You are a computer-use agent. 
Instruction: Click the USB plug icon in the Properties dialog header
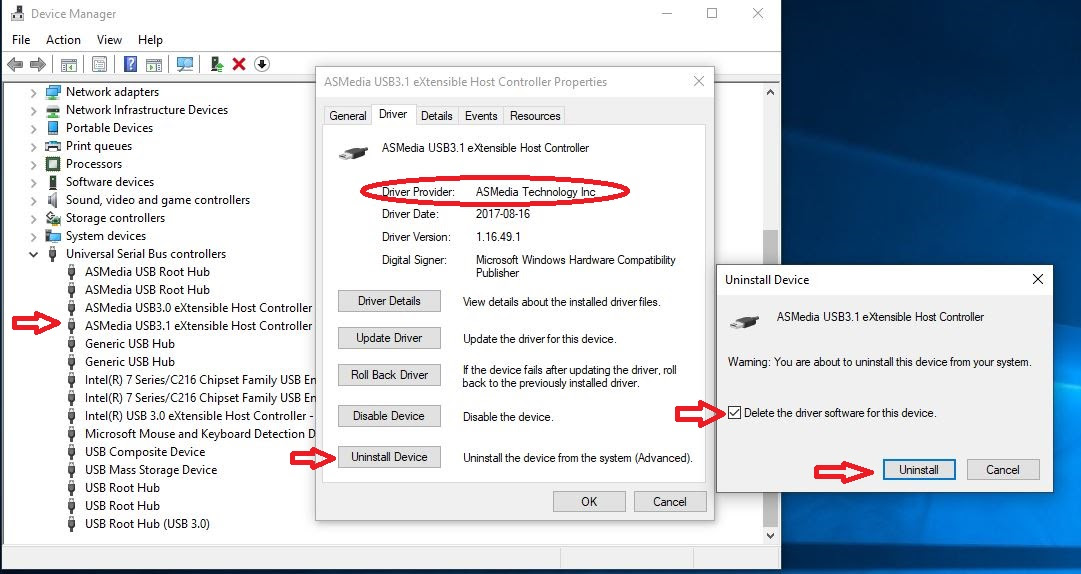pyautogui.click(x=354, y=152)
